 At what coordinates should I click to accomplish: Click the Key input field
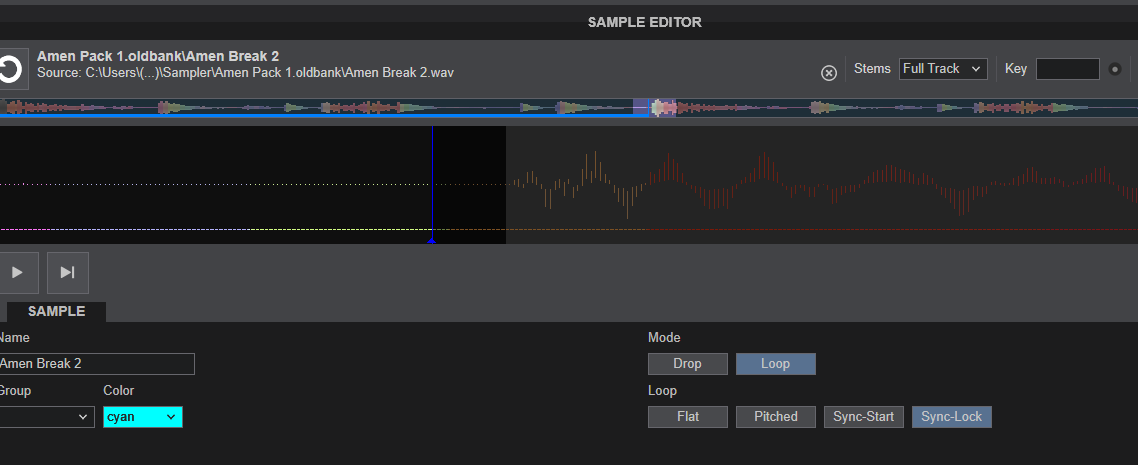point(1068,69)
